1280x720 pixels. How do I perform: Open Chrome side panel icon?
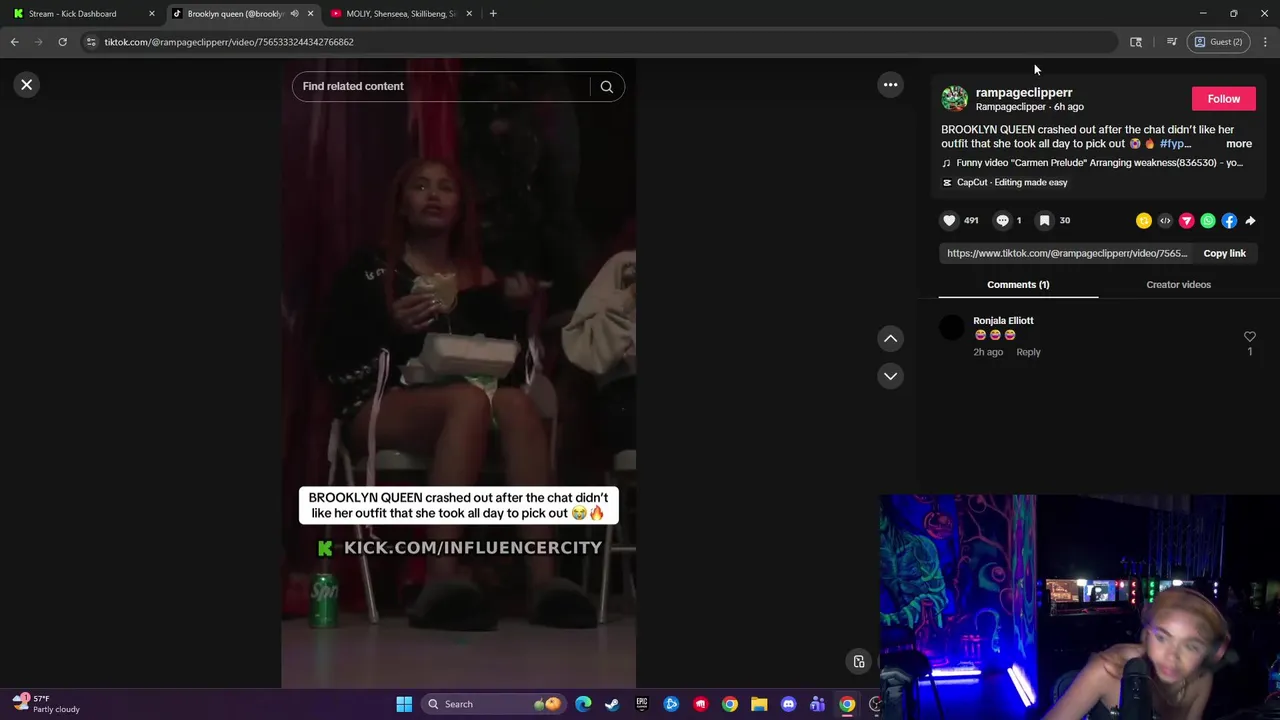point(1136,42)
